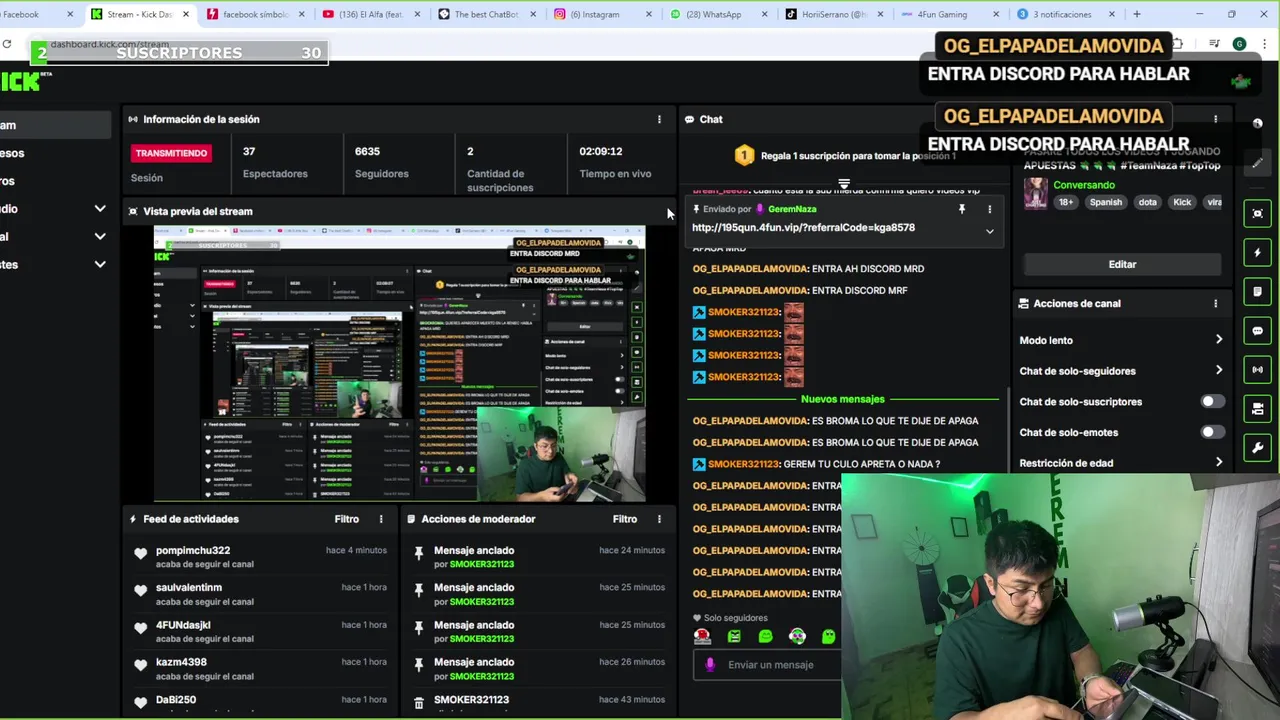Image resolution: width=1280 pixels, height=720 pixels.
Task: Click the broadcast signal icon in right sidebar
Action: coord(1258,369)
